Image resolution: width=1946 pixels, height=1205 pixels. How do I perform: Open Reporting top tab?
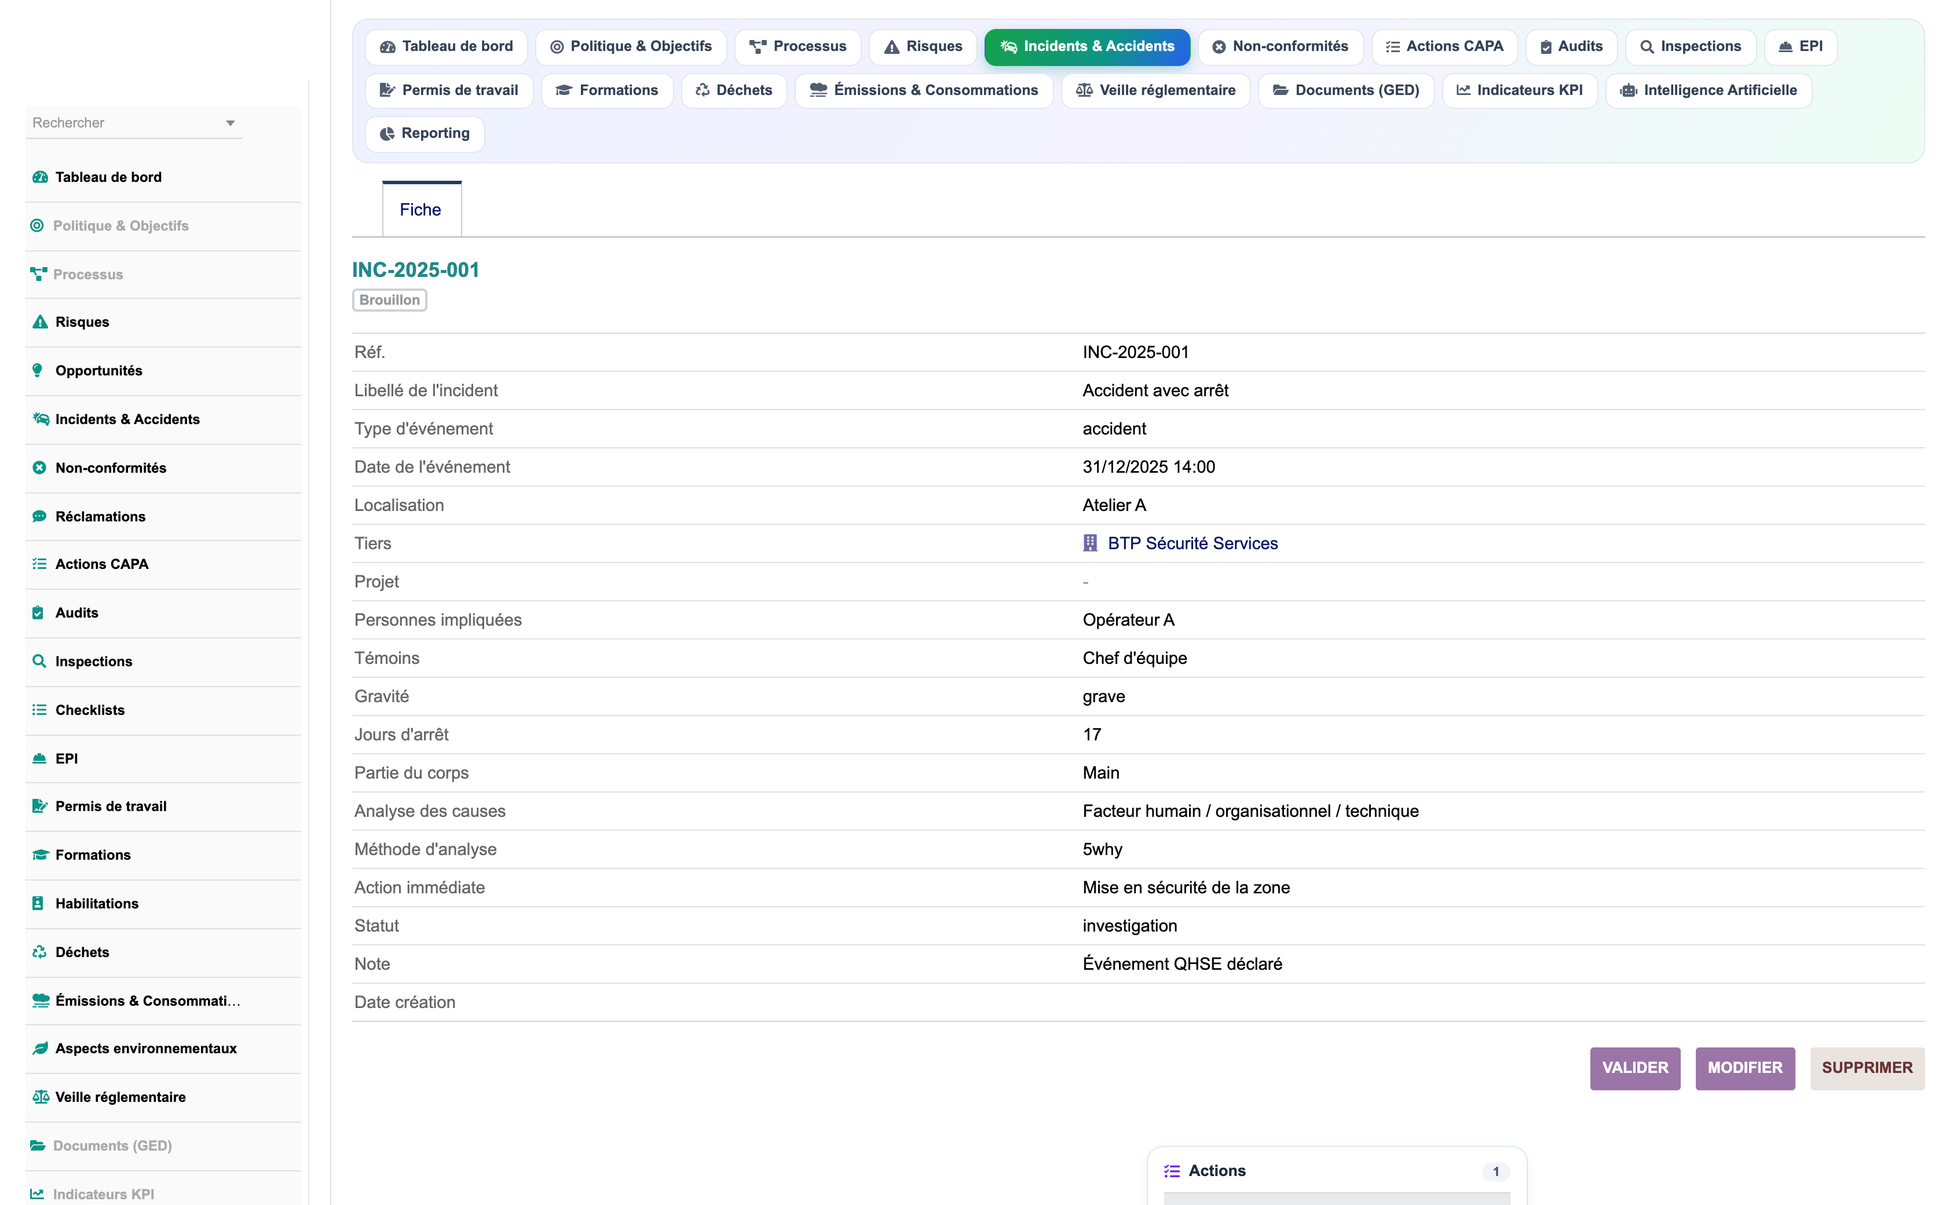click(425, 134)
